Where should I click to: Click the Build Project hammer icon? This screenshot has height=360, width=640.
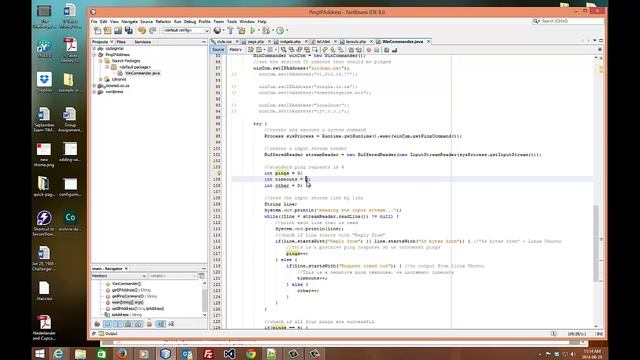[230, 31]
